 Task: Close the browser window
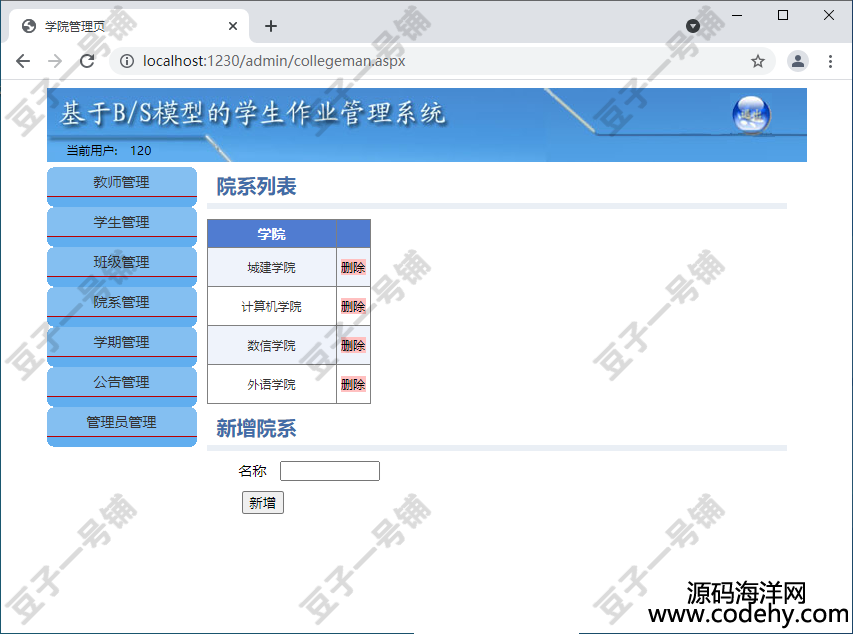(829, 15)
